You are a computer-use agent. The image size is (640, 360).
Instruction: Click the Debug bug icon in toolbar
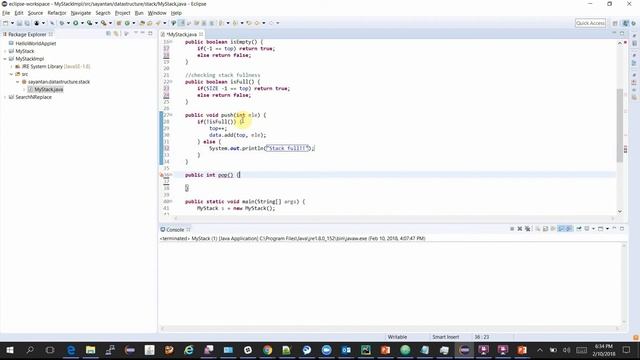coord(61,23)
